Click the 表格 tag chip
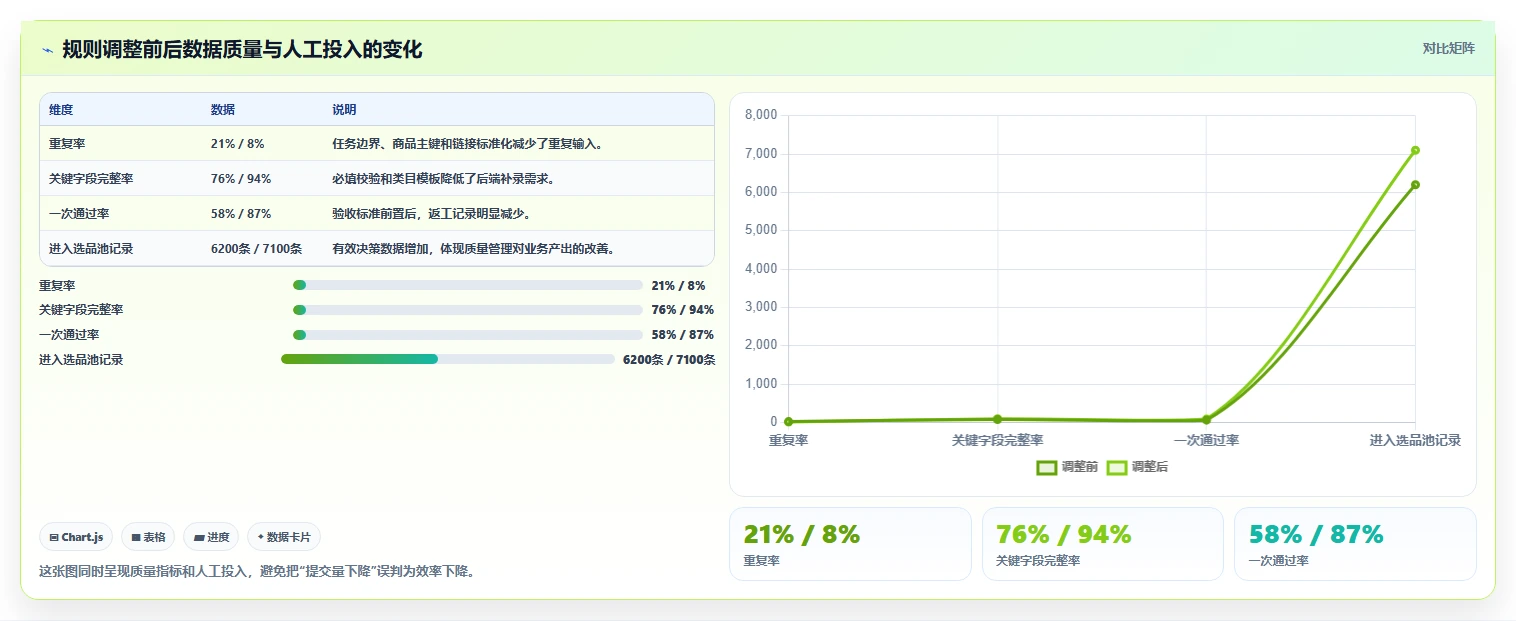The height and width of the screenshot is (621, 1516). click(x=148, y=537)
